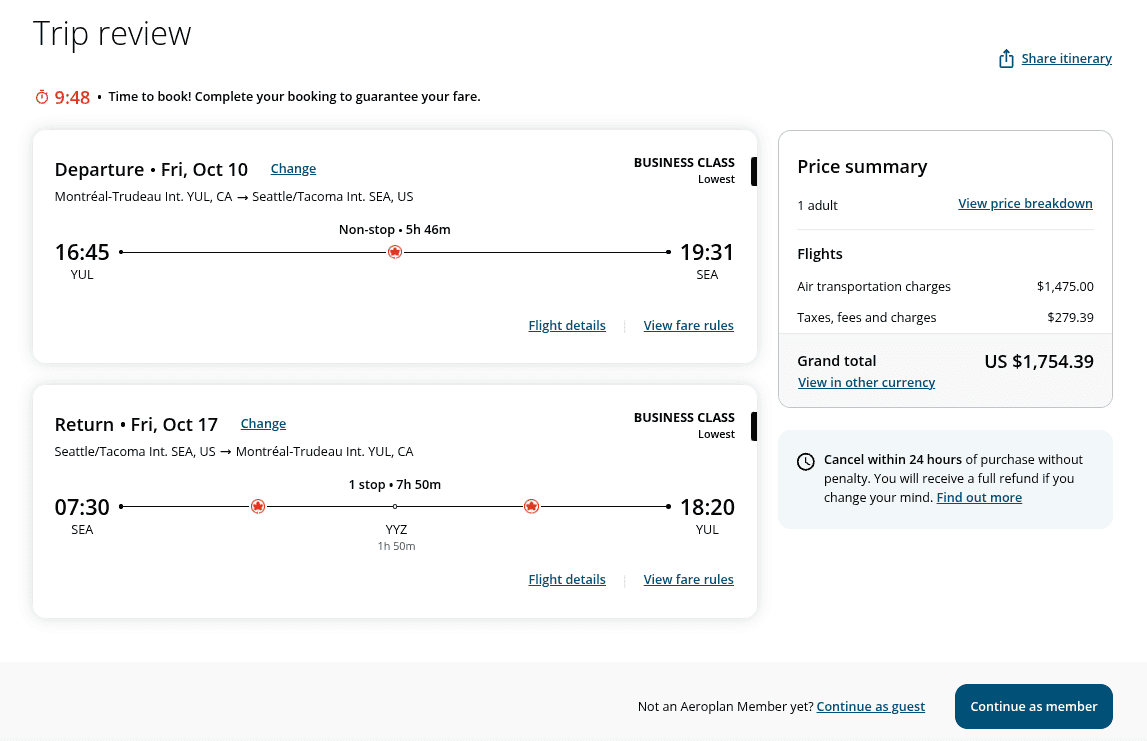The height and width of the screenshot is (741, 1147).
Task: View fare rules for the departure flight
Action: point(688,325)
